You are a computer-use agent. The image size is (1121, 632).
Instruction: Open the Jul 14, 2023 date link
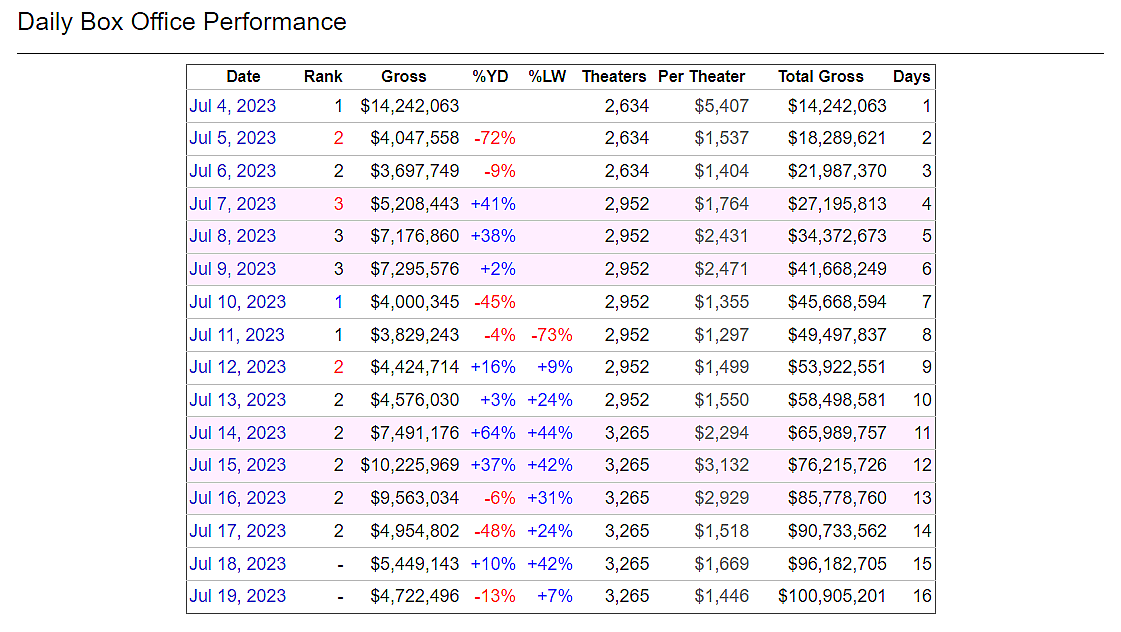click(237, 433)
